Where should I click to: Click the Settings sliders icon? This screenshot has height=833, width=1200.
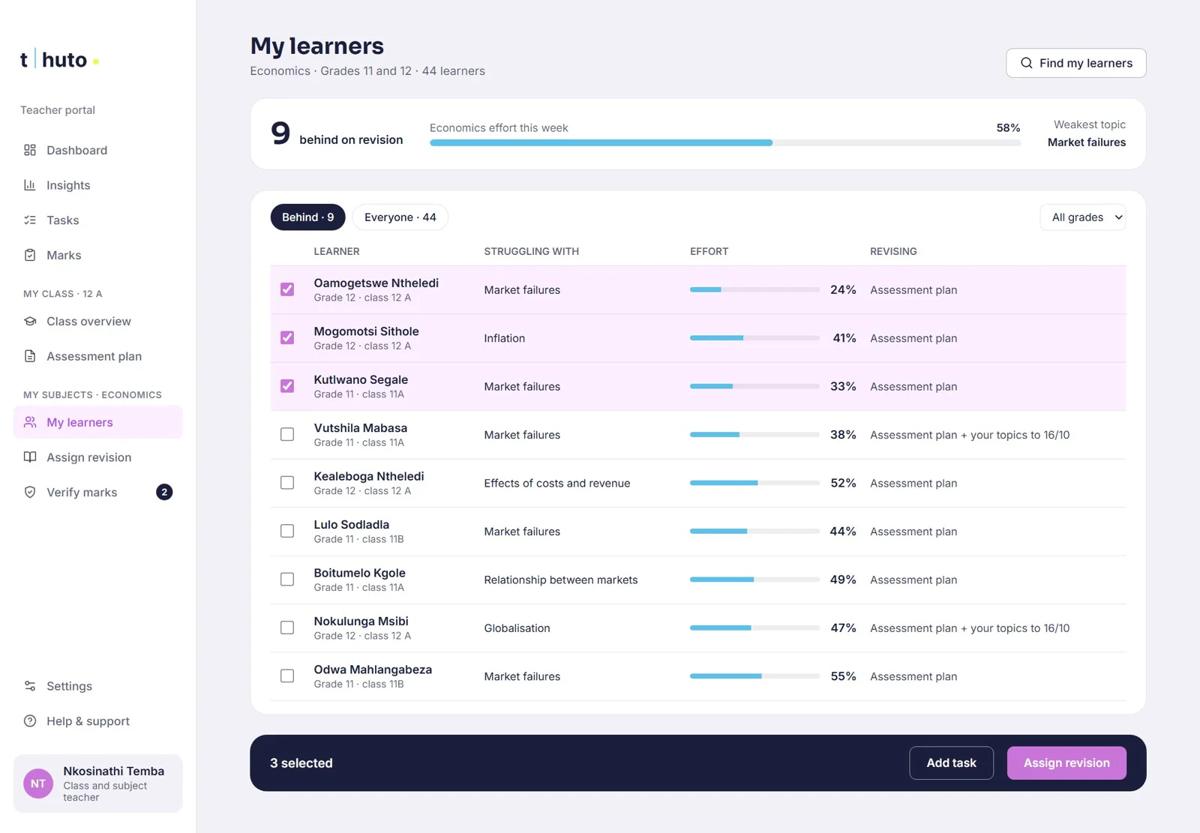30,686
